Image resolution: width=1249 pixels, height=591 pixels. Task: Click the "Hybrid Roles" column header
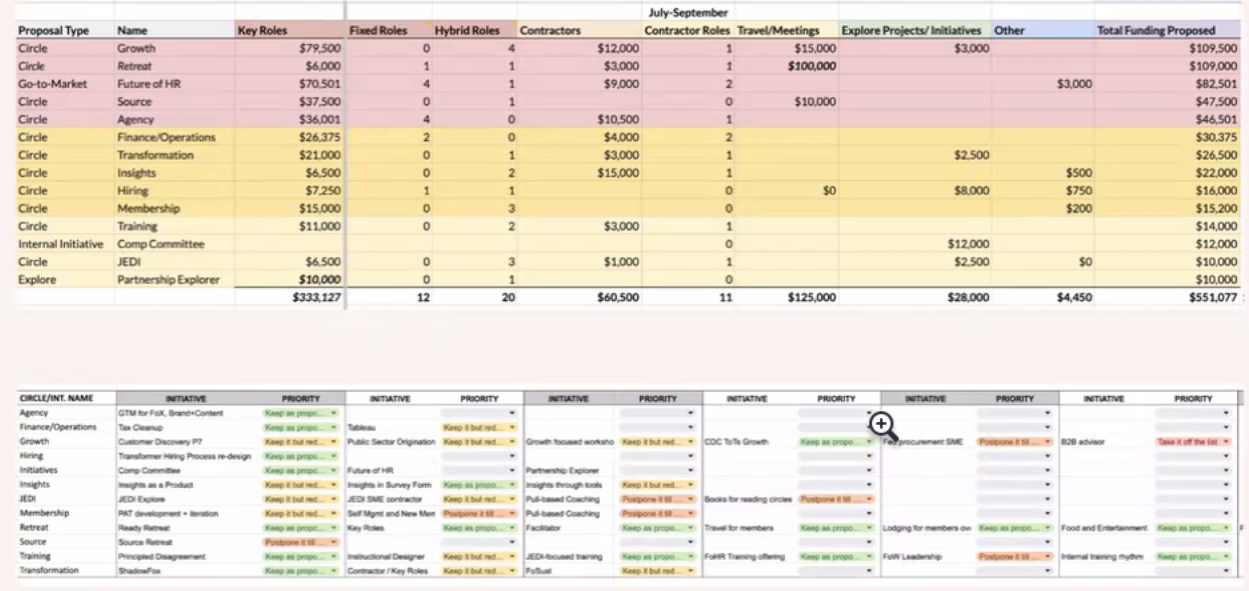(x=467, y=31)
